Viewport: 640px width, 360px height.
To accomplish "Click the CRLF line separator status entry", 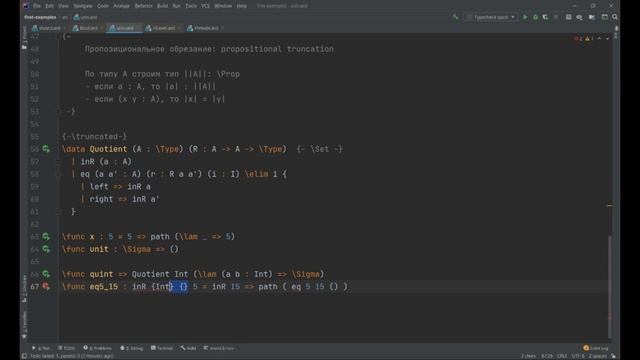I will pyautogui.click(x=562, y=356).
